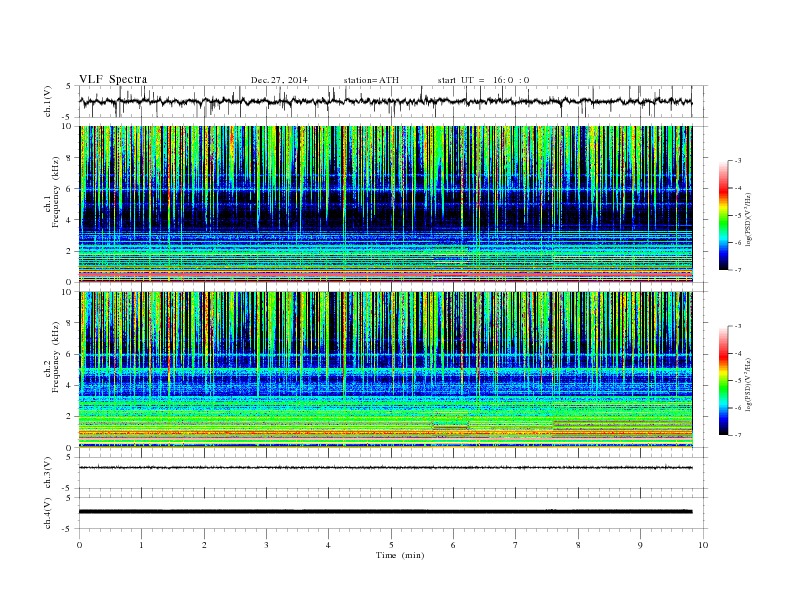This screenshot has width=792, height=612.
Task: Click the 'Time (min)' axis label
Action: point(400,555)
